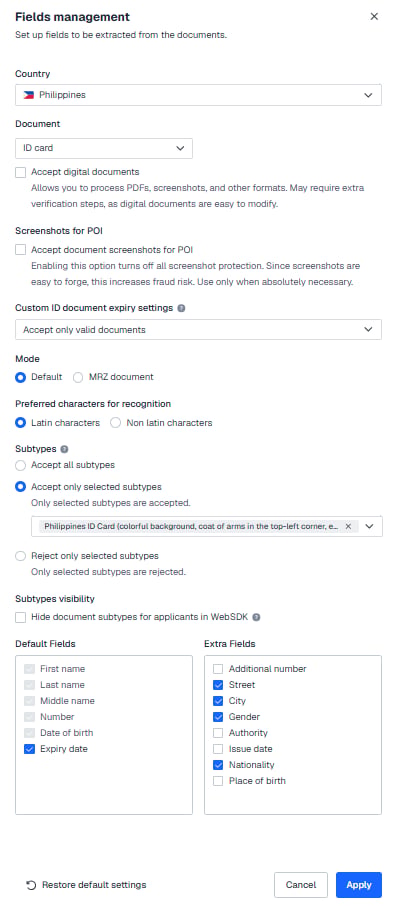
Task: Check Accept document screenshots for POI
Action: 21,250
